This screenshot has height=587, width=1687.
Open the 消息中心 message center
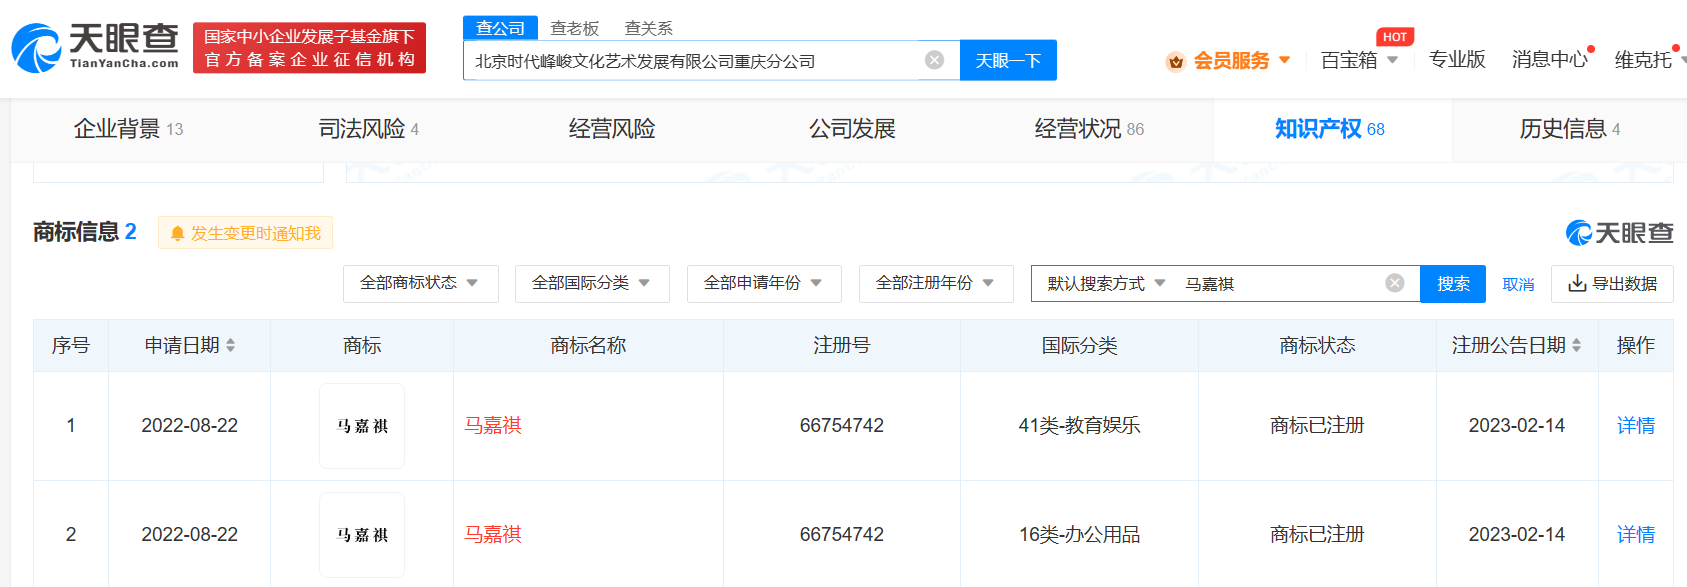click(1549, 60)
